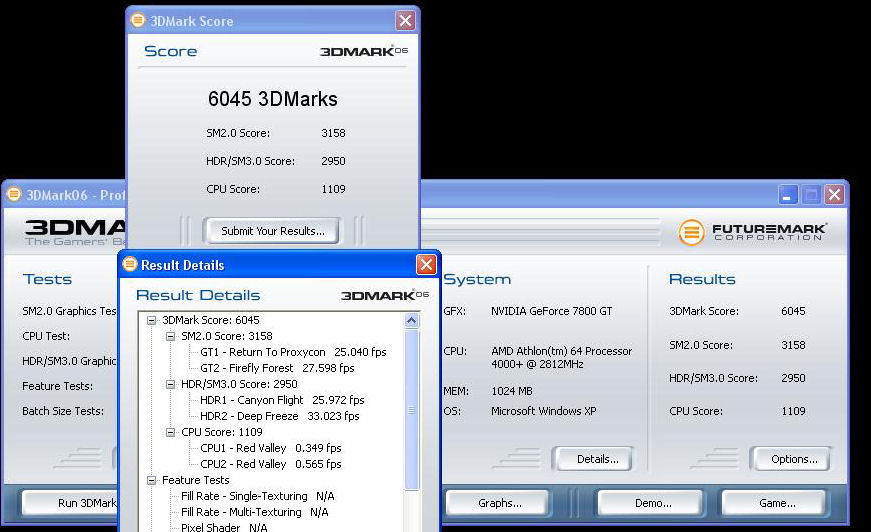
Task: Select CPU2 - Red Valley 0.565 fps row
Action: pyautogui.click(x=271, y=464)
